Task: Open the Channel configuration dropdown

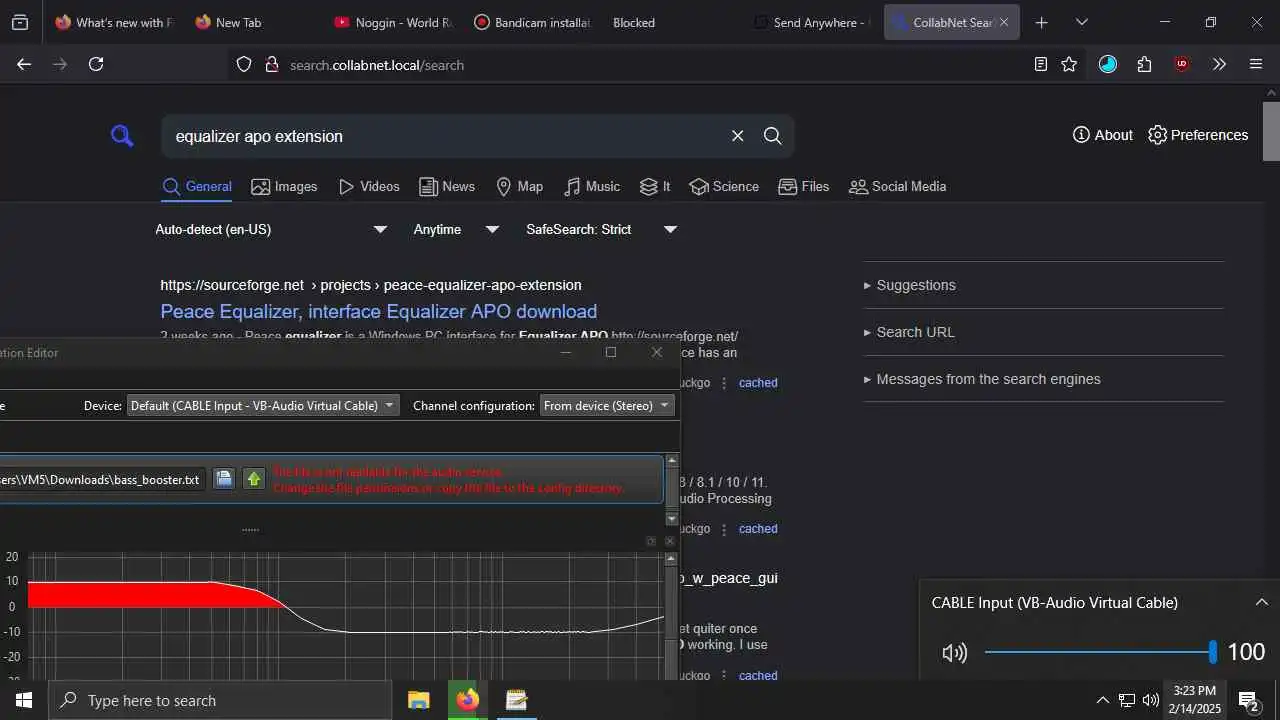Action: pos(607,406)
